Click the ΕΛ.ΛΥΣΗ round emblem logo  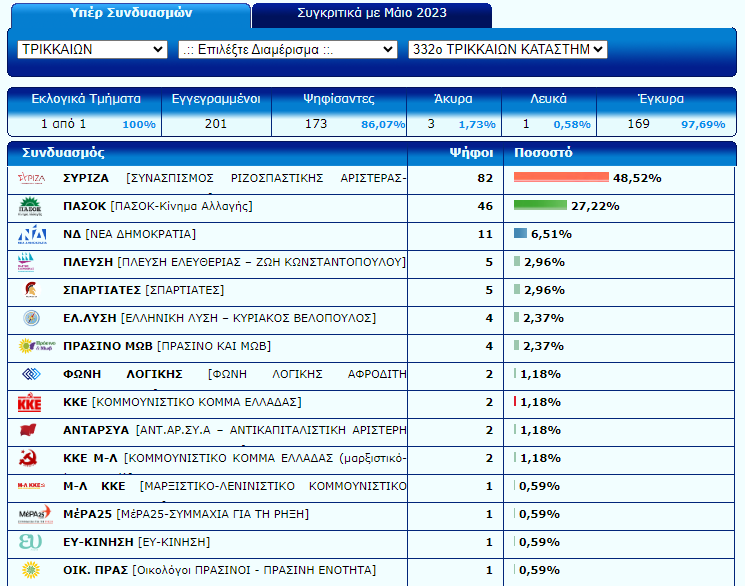coord(31,318)
